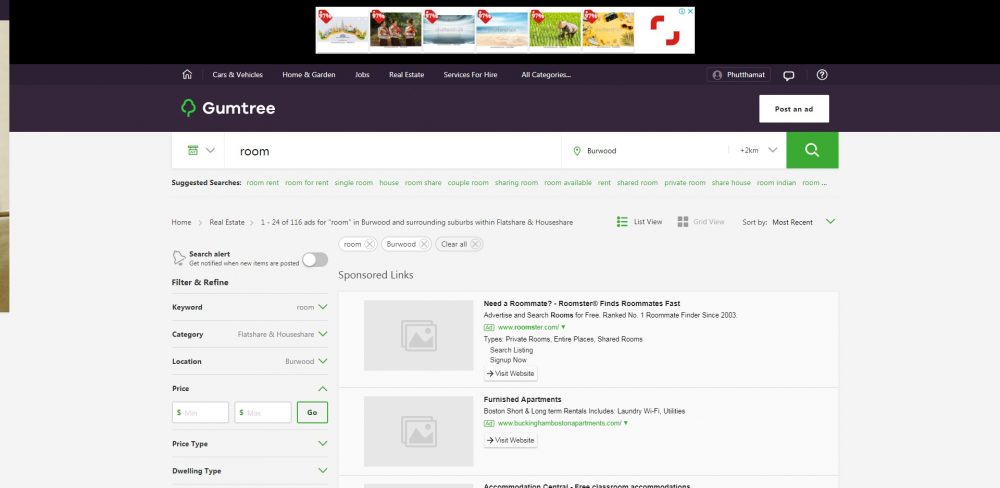
Task: Click the 'room for rent' suggested search
Action: click(x=307, y=182)
